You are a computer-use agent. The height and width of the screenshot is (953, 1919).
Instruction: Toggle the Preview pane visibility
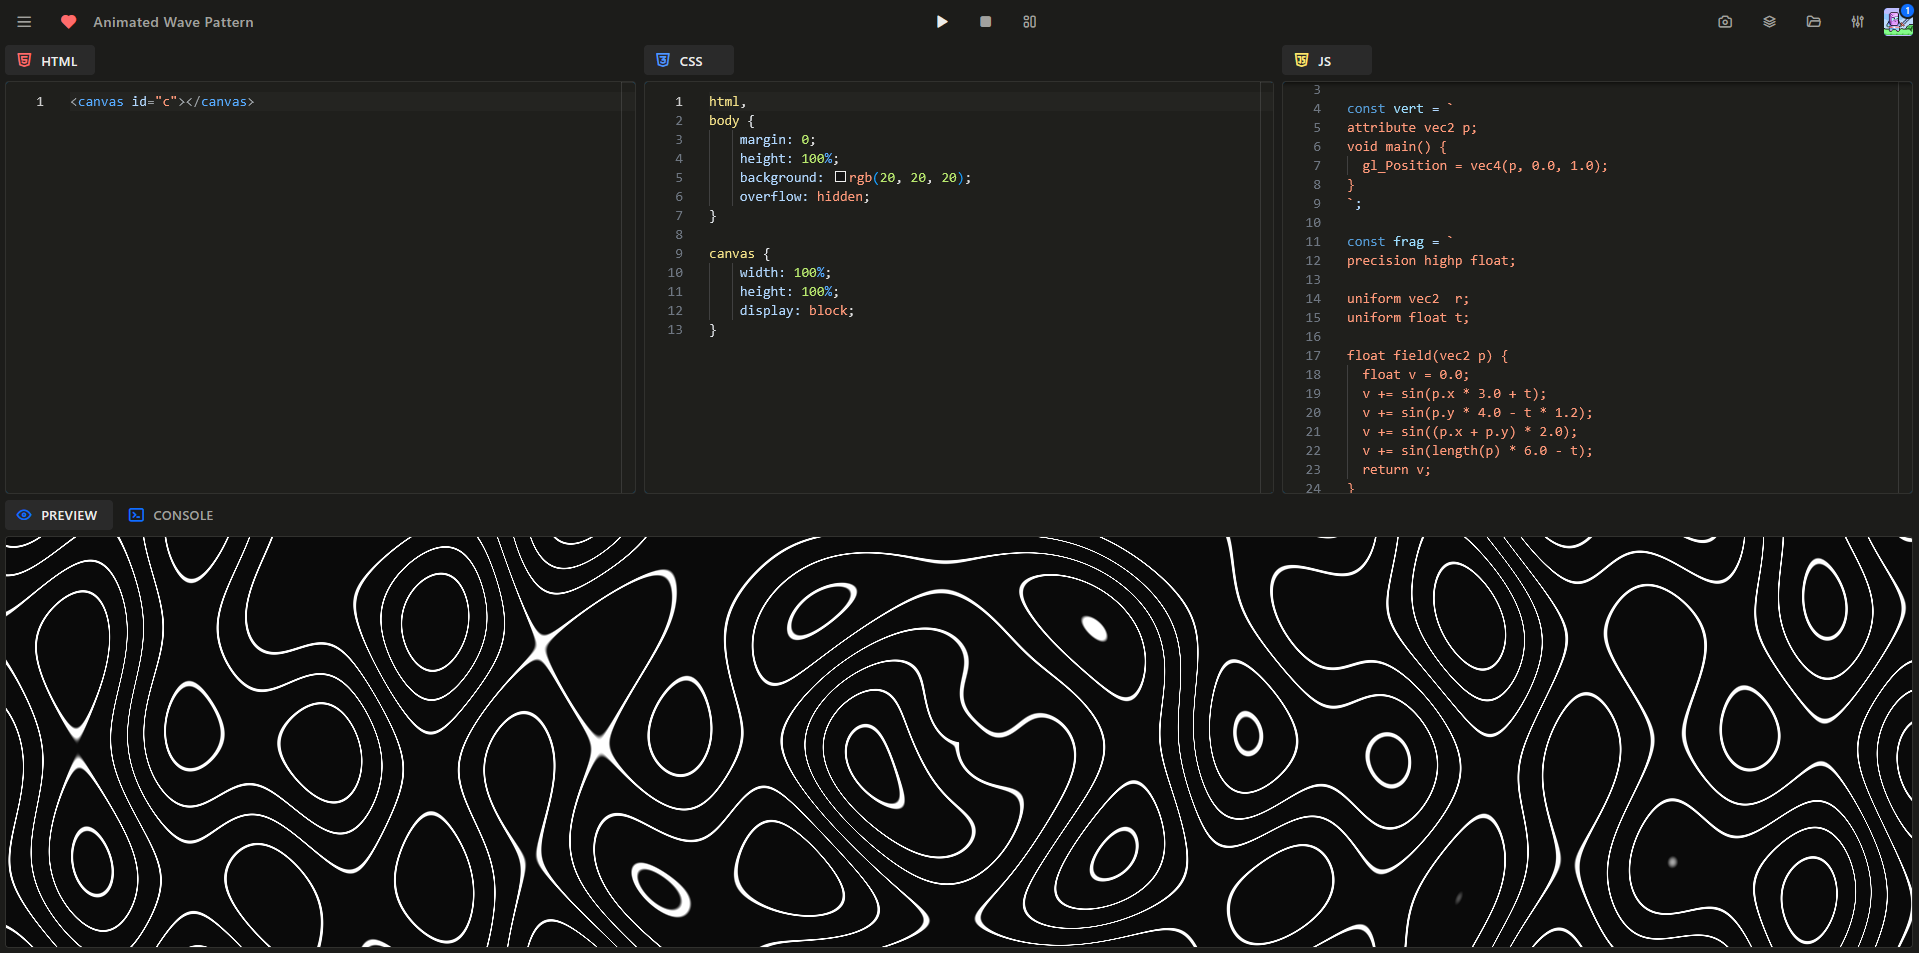tap(58, 515)
